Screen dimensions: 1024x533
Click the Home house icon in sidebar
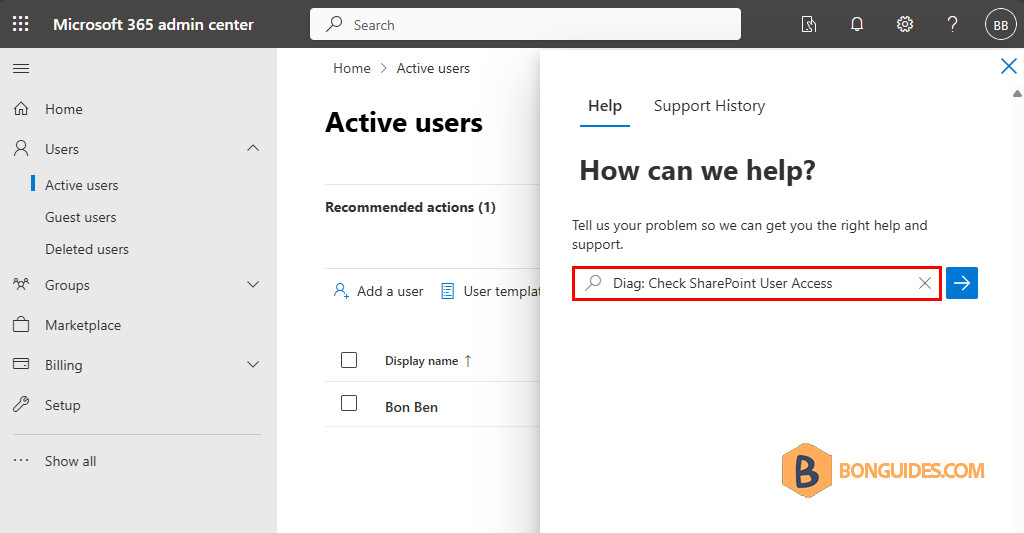pyautogui.click(x=21, y=108)
